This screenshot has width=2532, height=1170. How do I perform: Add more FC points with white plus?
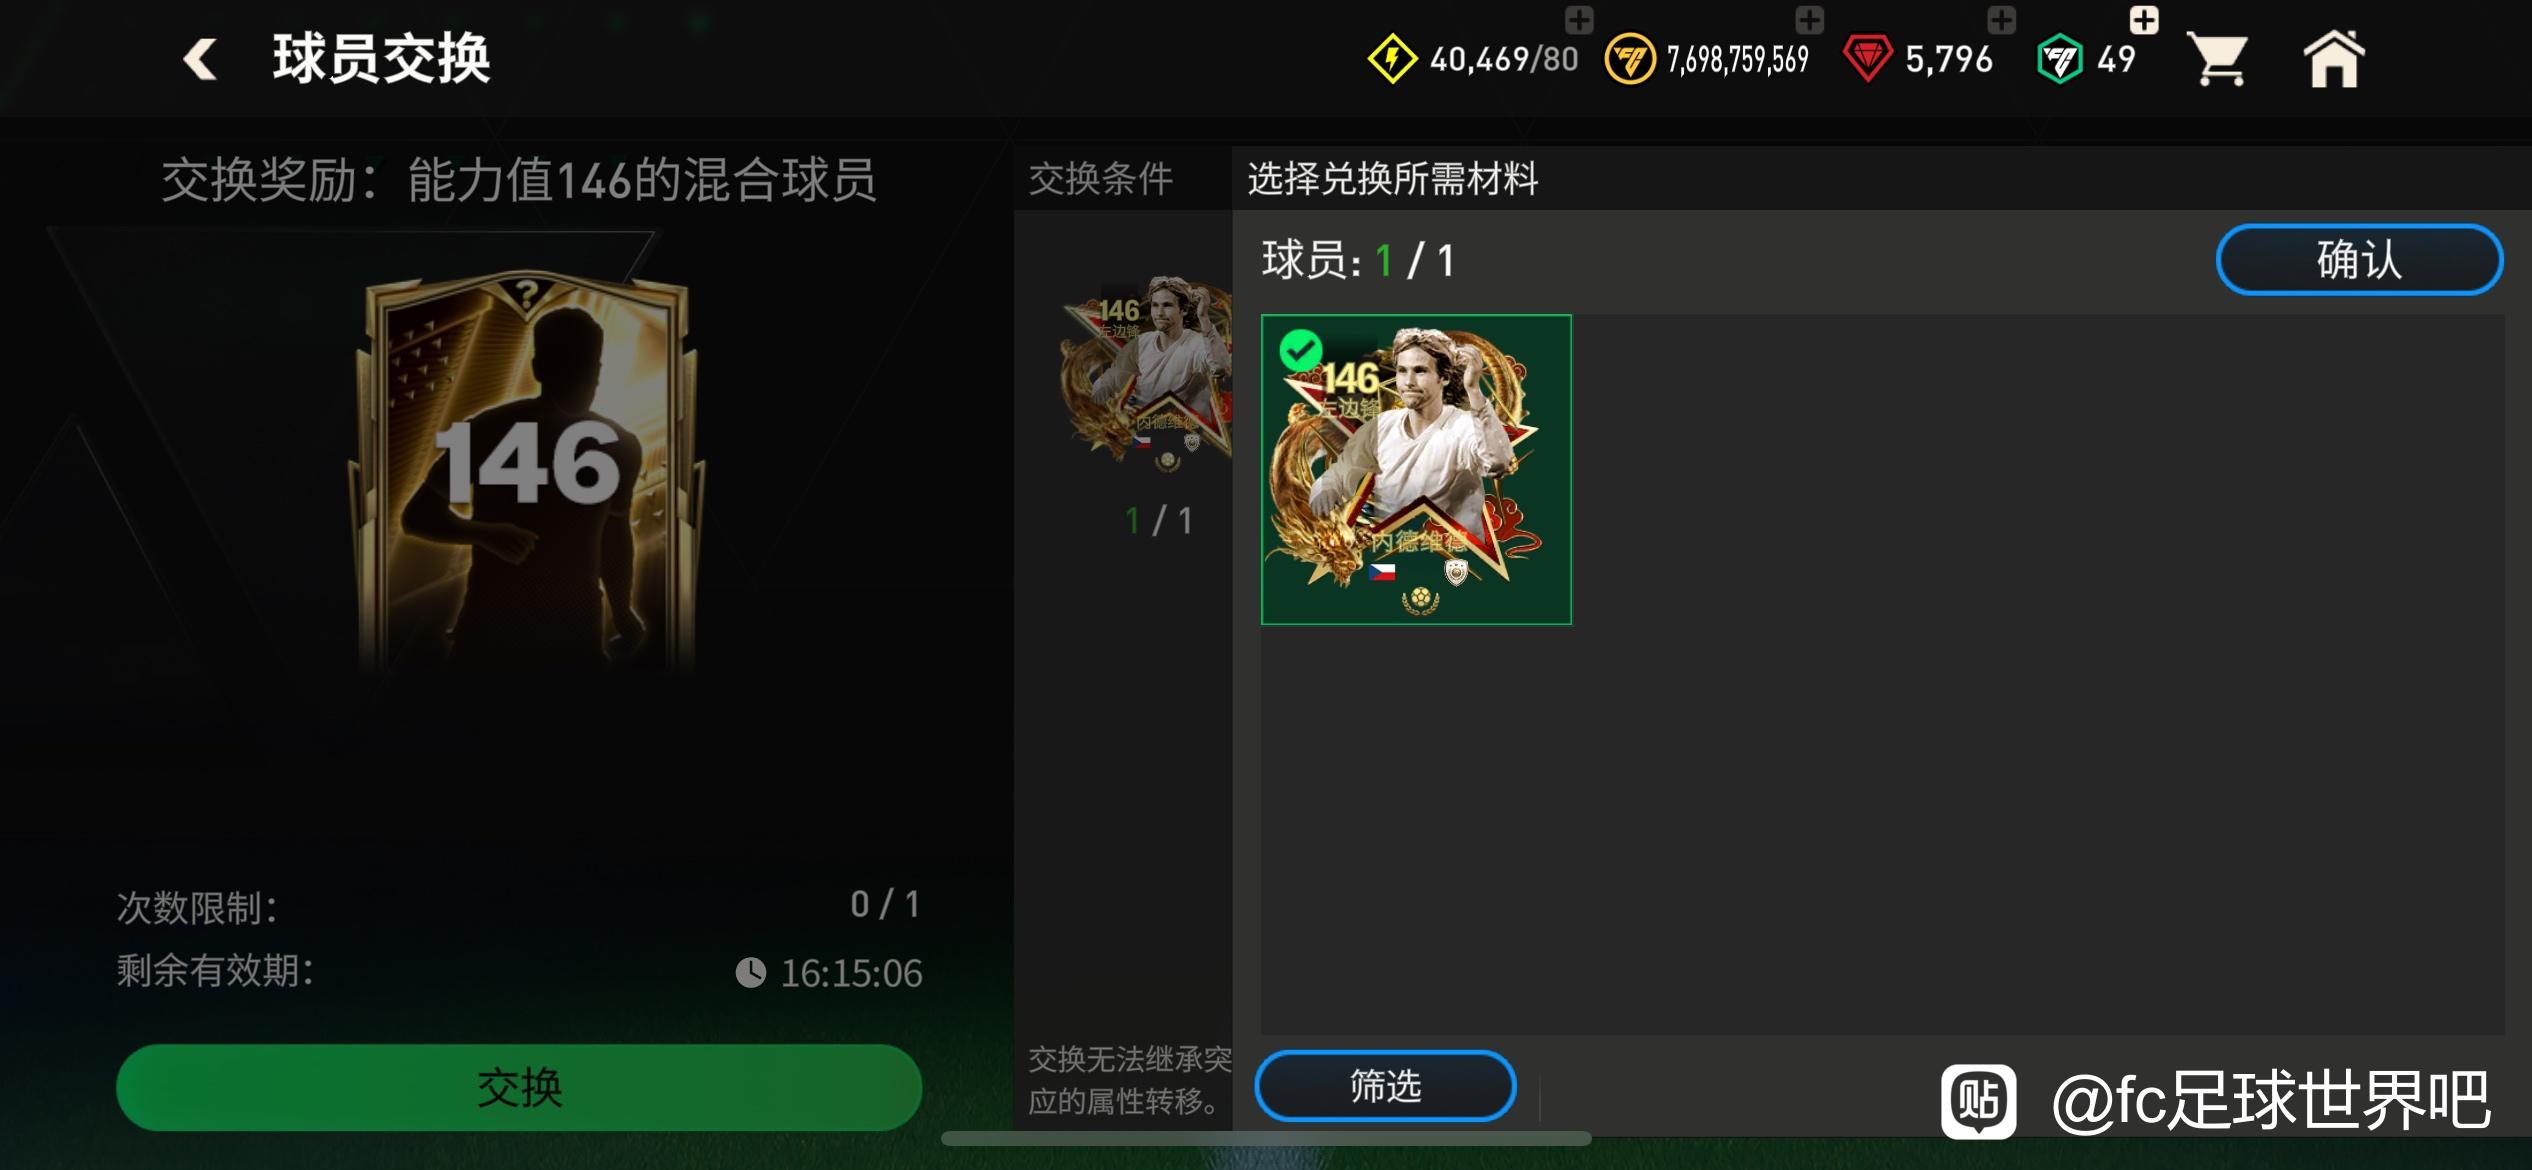(x=2144, y=19)
